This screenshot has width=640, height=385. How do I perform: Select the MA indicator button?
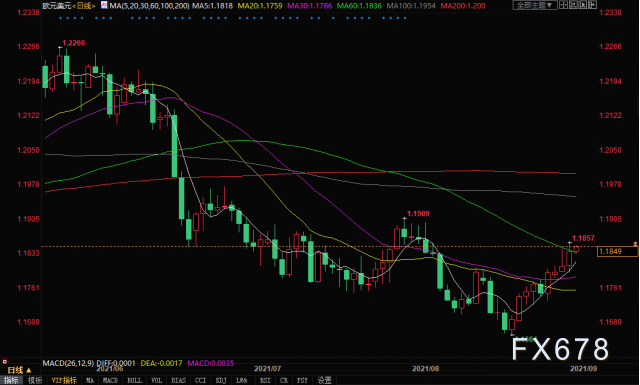pos(90,381)
